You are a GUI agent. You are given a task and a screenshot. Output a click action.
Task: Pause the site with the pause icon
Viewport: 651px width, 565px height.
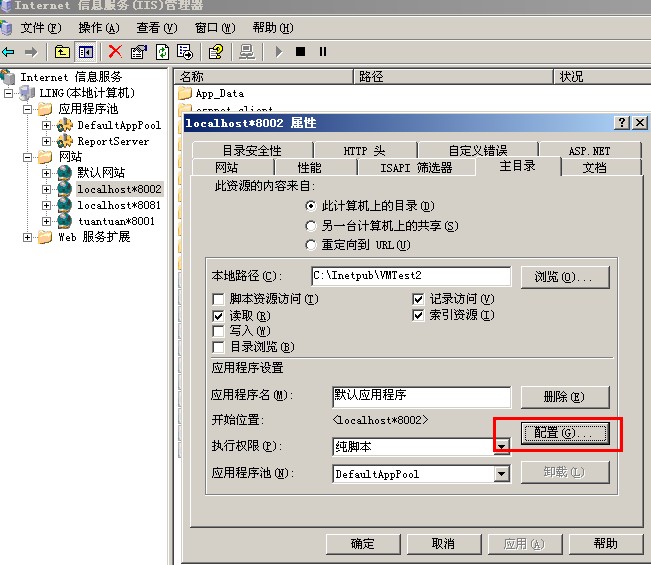click(323, 52)
